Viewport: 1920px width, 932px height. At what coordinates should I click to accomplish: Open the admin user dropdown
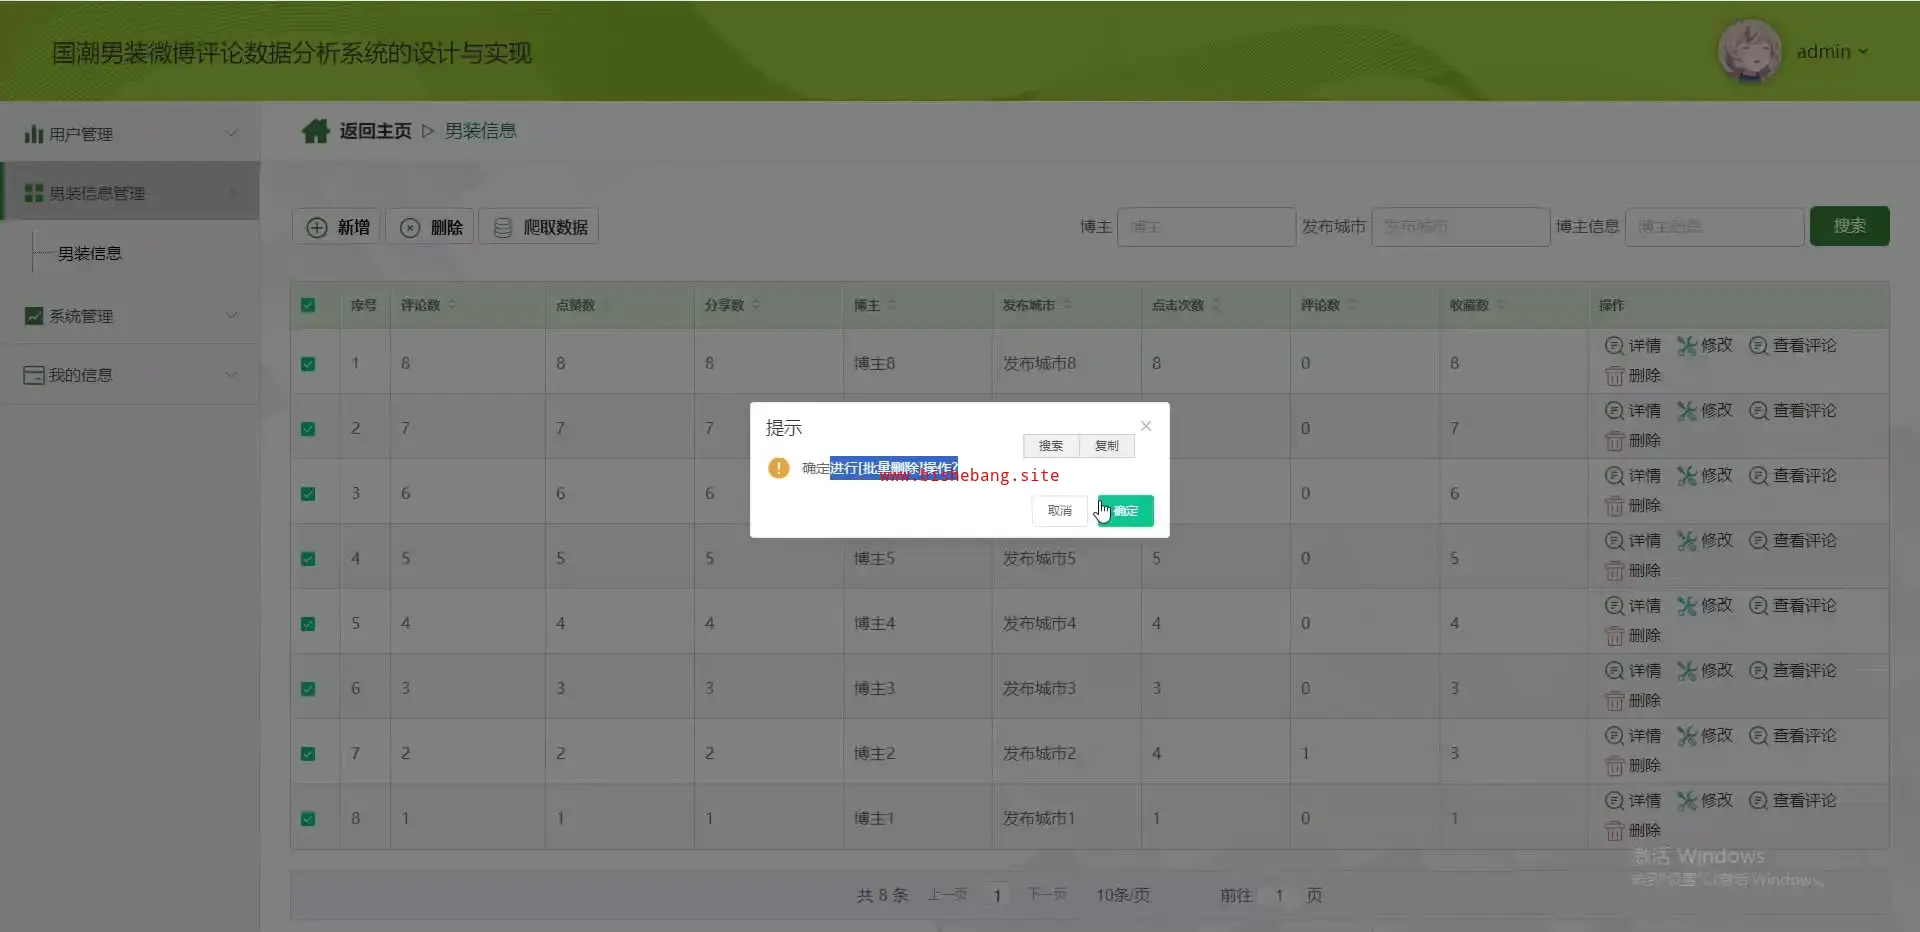coord(1831,52)
